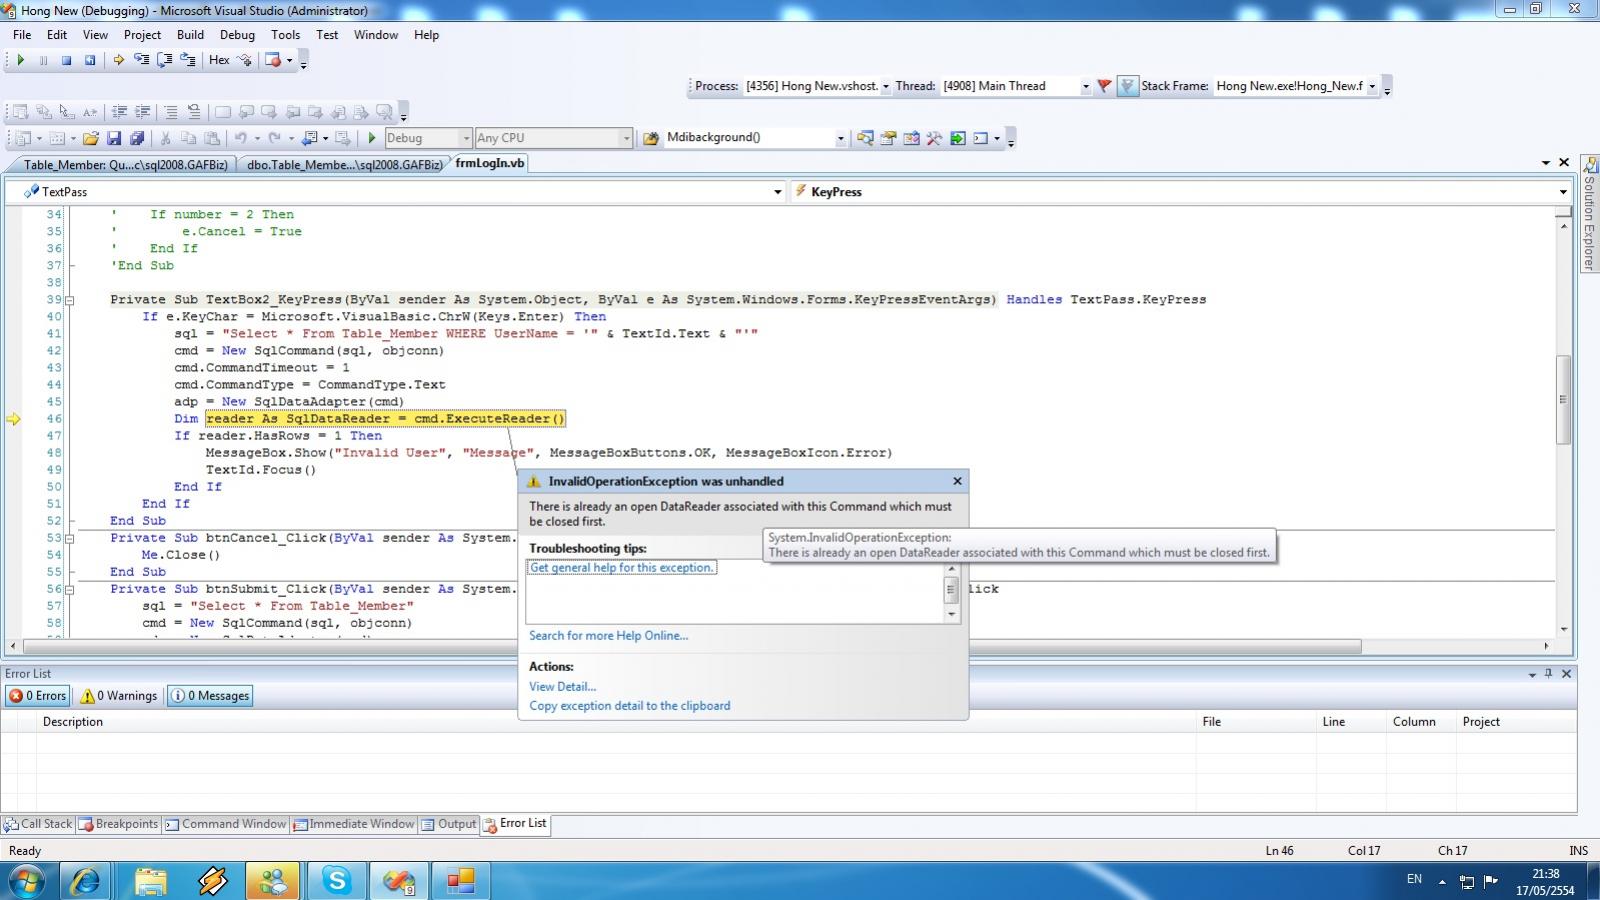
Task: Click the Continue debugging play icon
Action: pyautogui.click(x=20, y=60)
